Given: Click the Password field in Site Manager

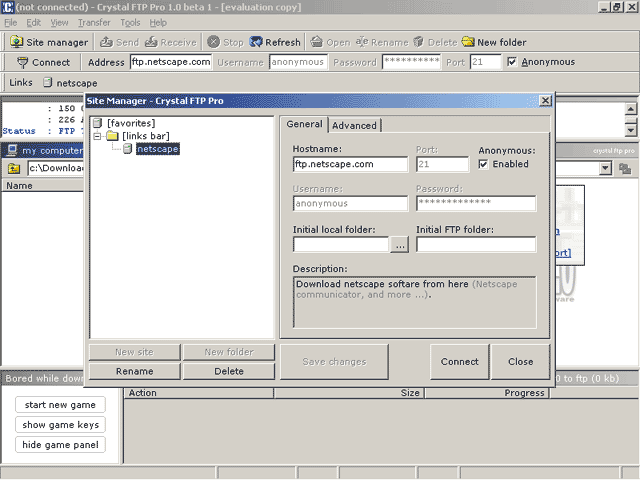Looking at the screenshot, I should click(476, 203).
